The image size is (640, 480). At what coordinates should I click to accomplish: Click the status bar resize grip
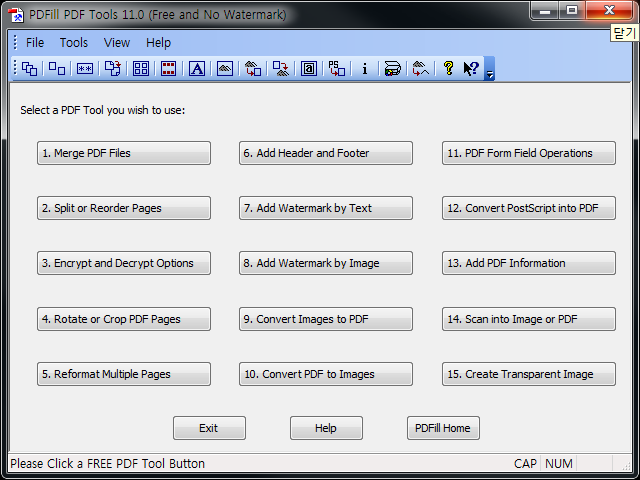click(624, 465)
